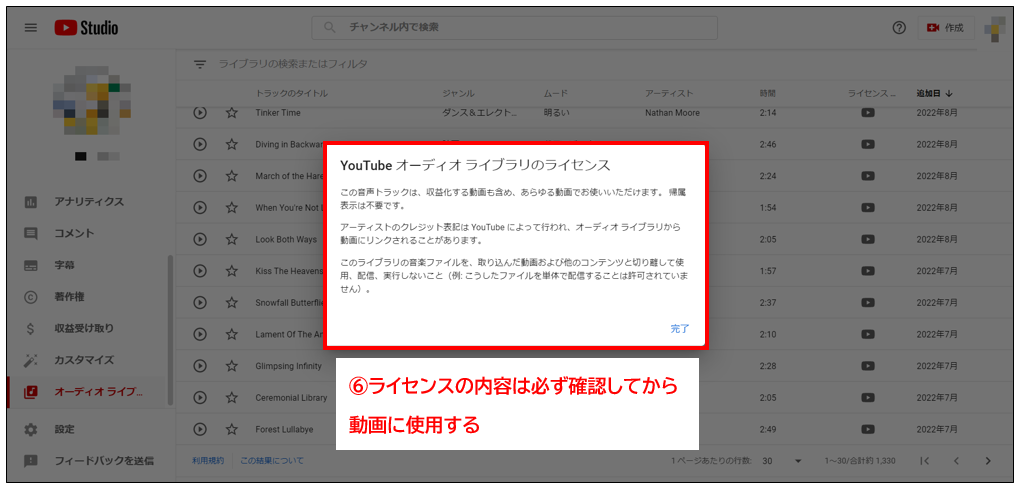The width and height of the screenshot is (1019, 491).
Task: Play the Ceremonial Library track
Action: pyautogui.click(x=200, y=397)
